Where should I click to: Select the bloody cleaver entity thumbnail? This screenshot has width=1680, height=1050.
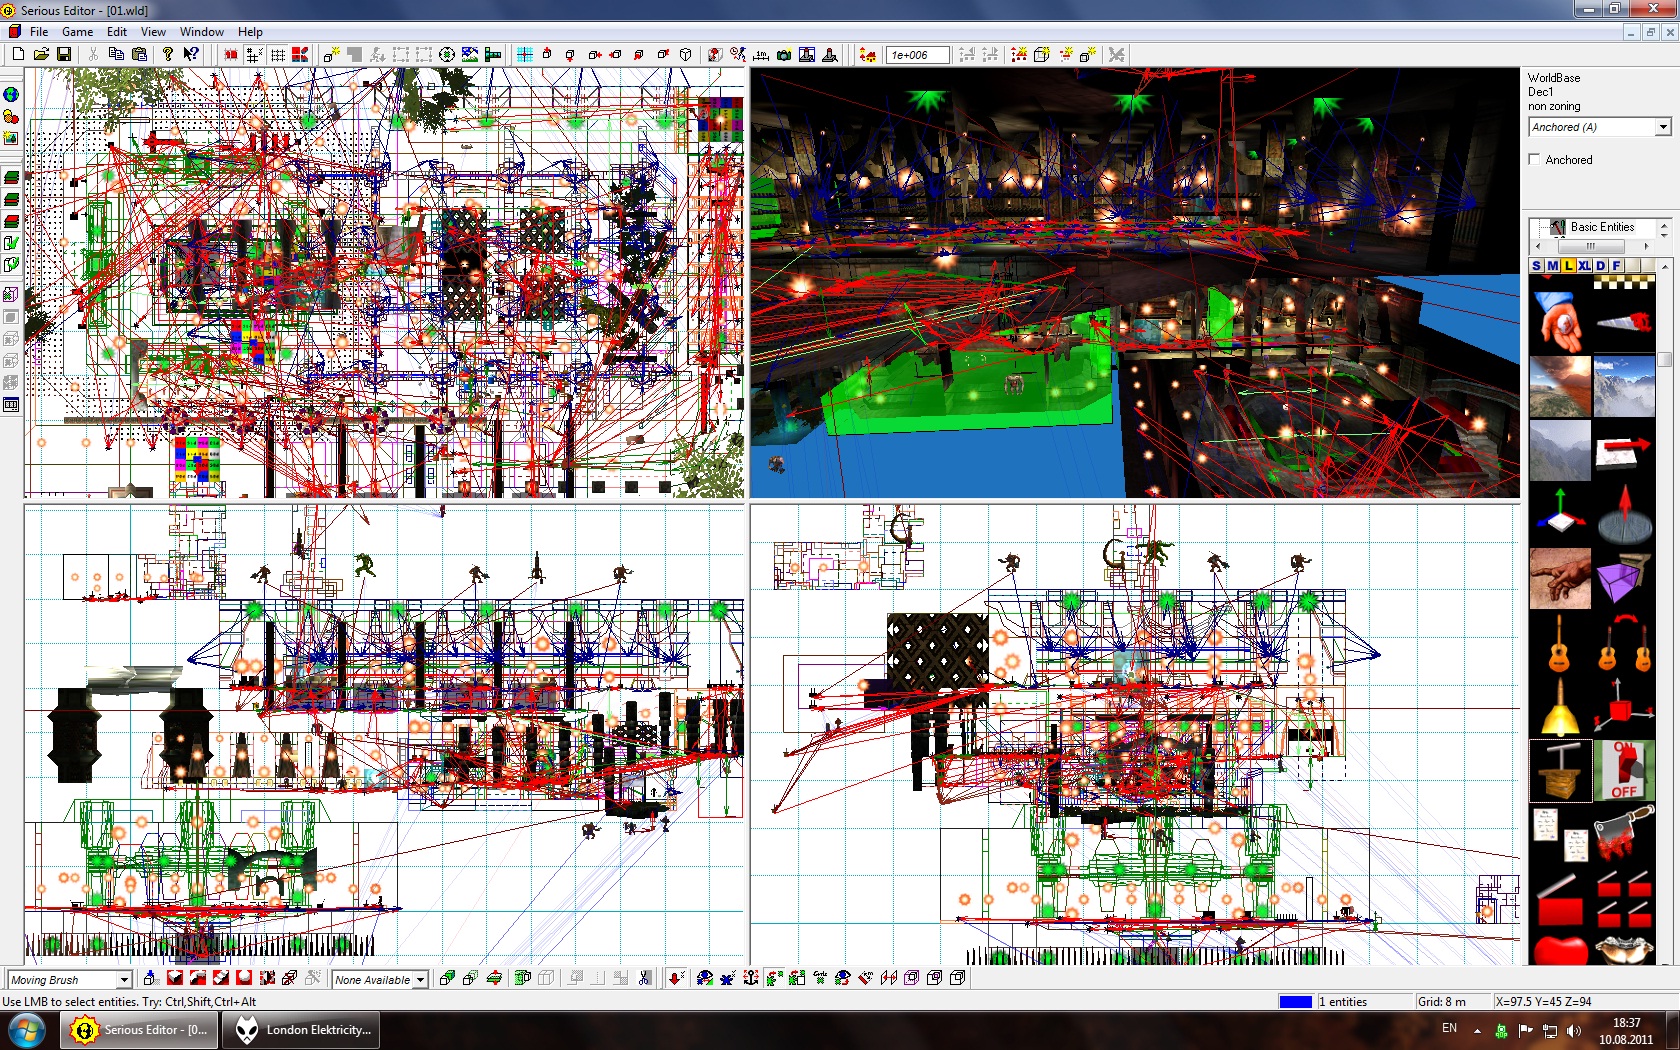click(1625, 834)
